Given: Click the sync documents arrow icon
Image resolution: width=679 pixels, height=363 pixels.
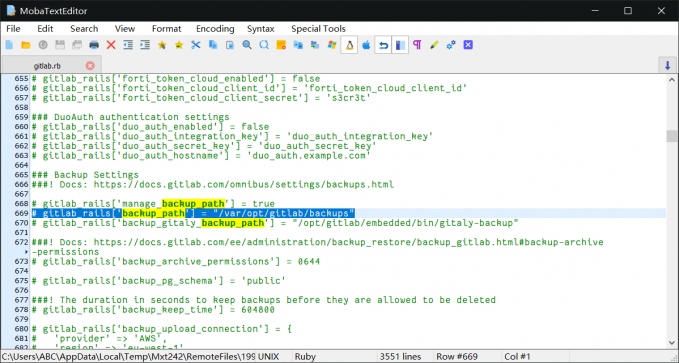Looking at the screenshot, I should pos(315,45).
